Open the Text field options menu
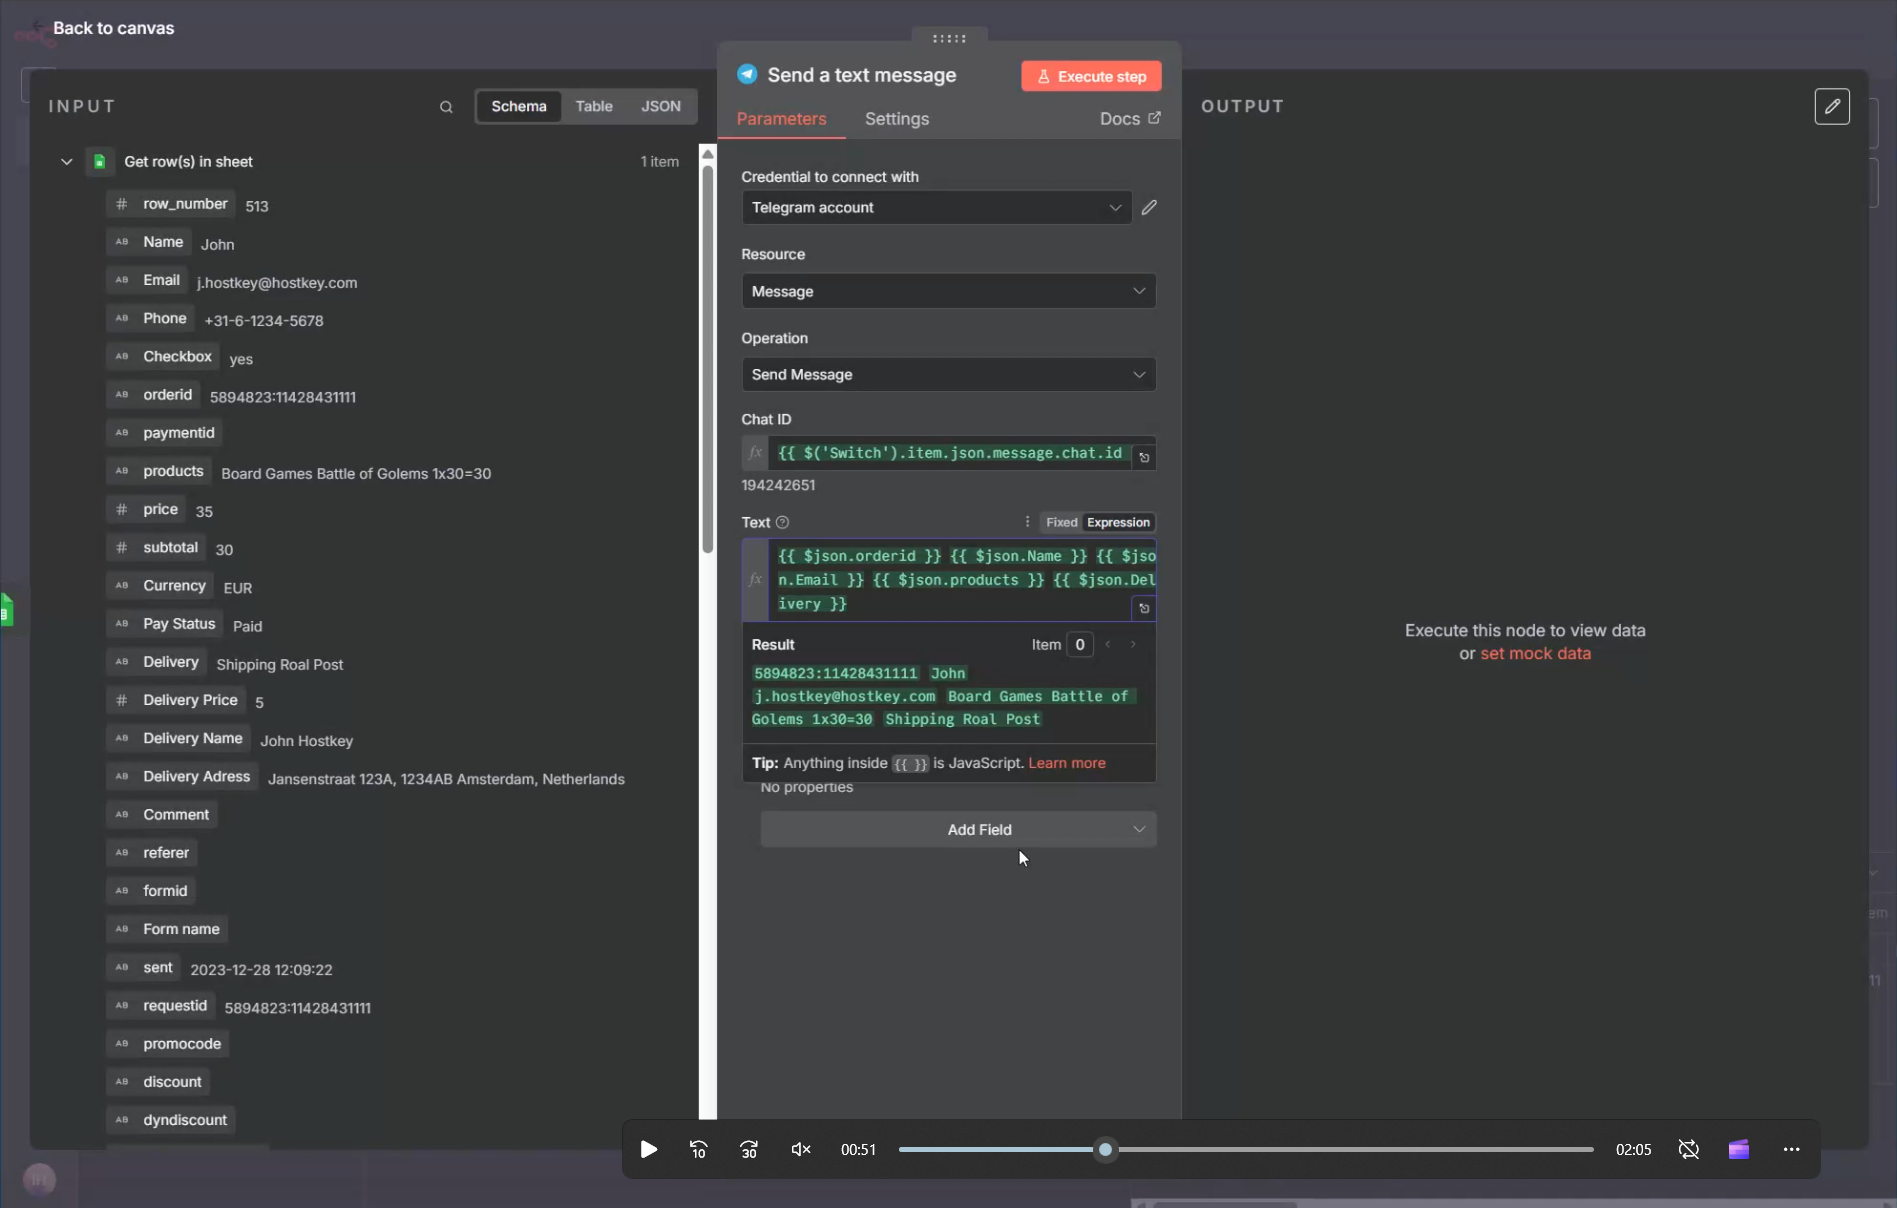 (1027, 522)
